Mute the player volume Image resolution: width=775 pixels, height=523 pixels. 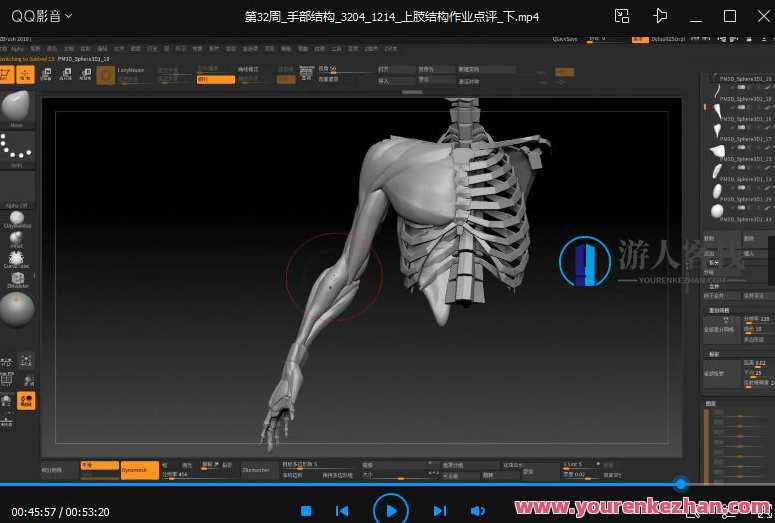(x=478, y=511)
